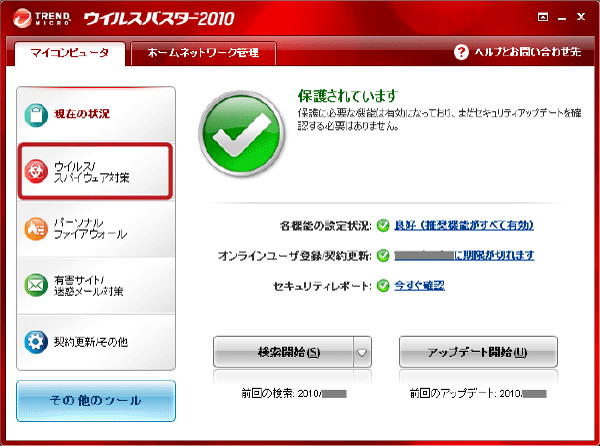This screenshot has height=446, width=600.
Task: Click the clipboard icon for 現在の状況
Action: (36, 114)
